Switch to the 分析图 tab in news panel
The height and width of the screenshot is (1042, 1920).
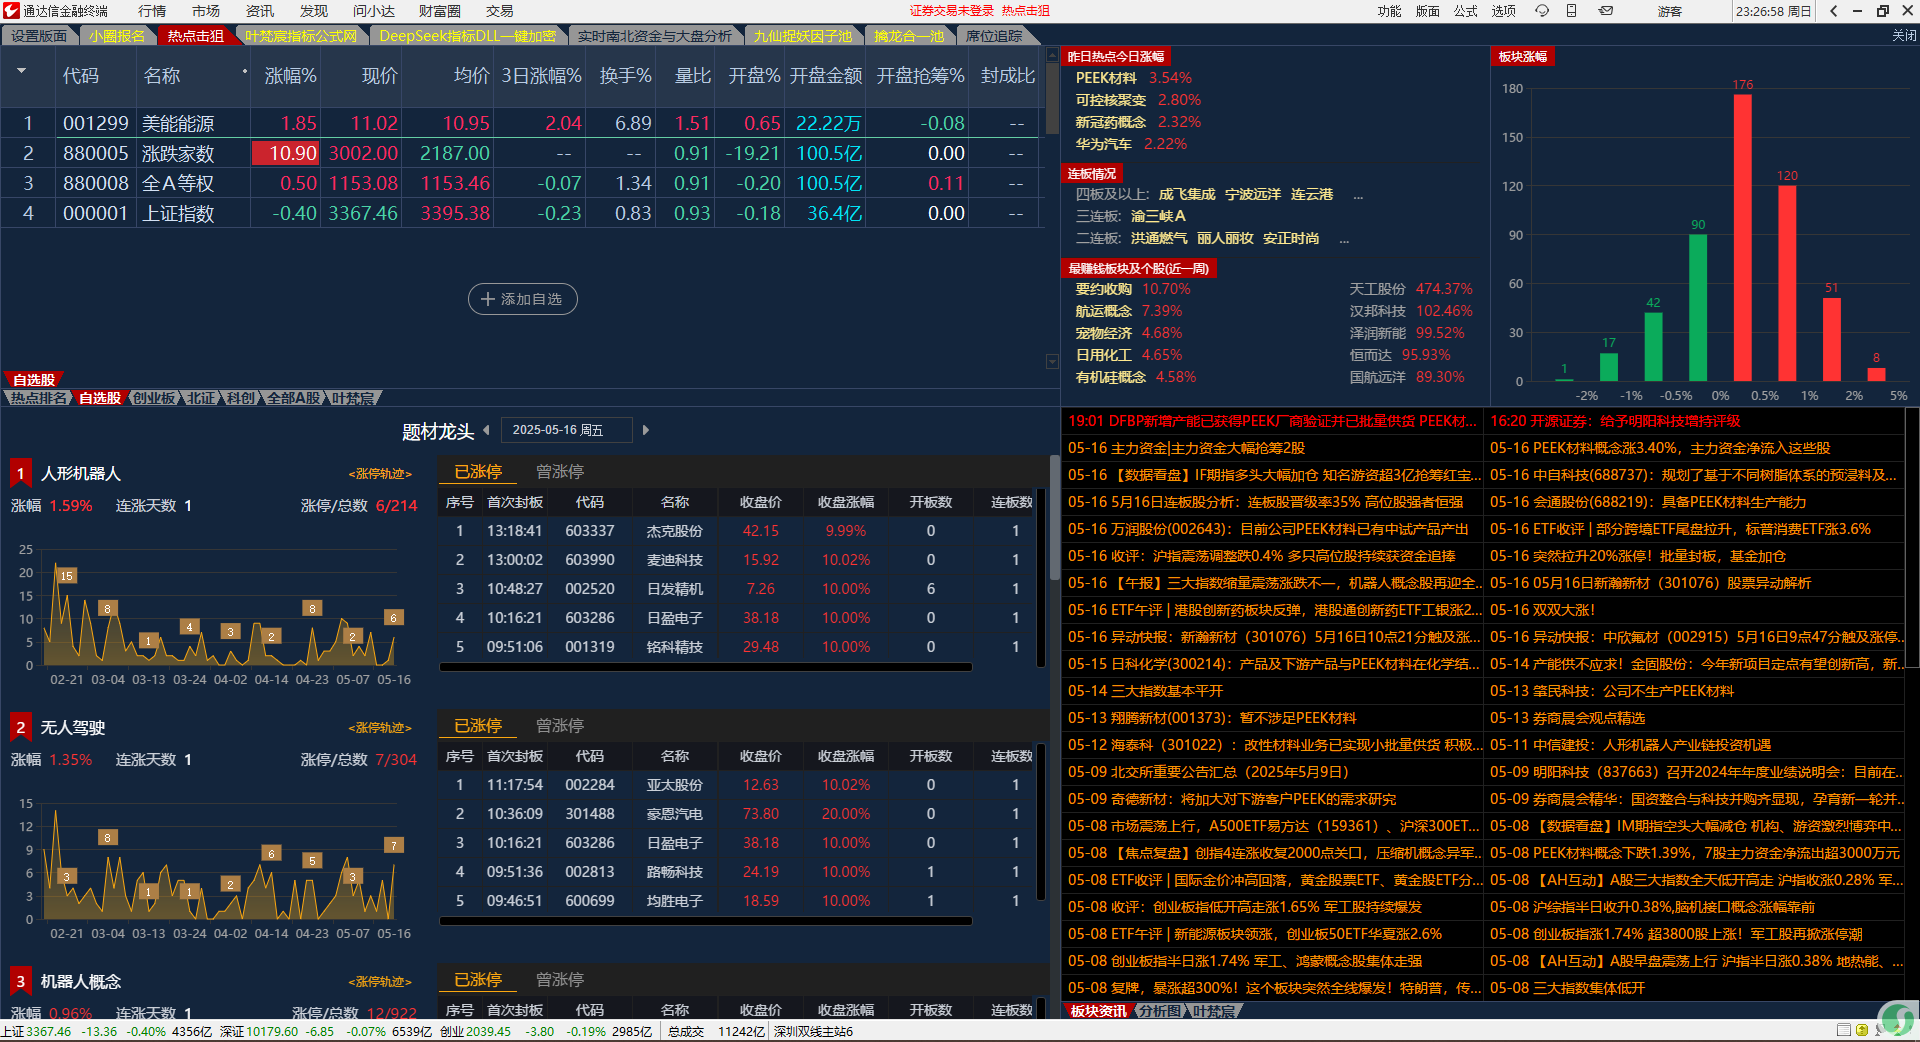click(1159, 1011)
